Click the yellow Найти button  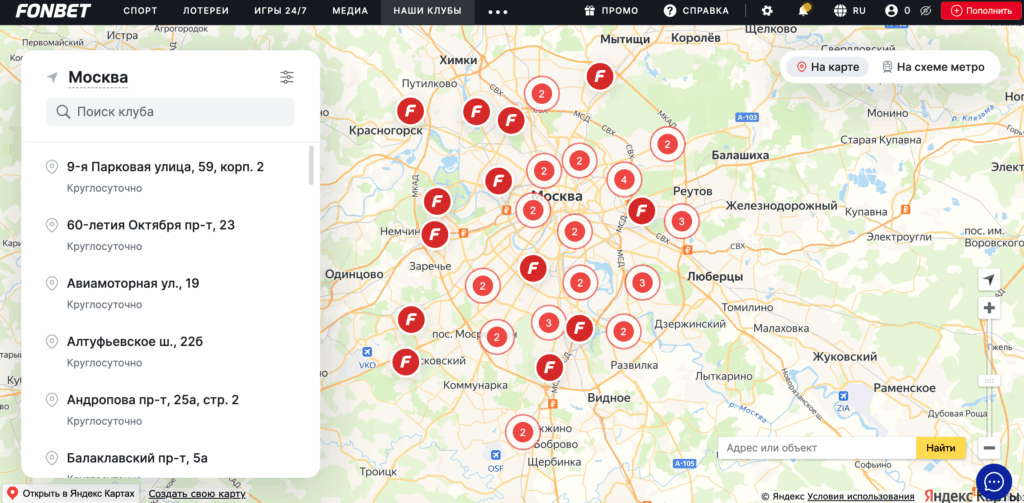(940, 448)
